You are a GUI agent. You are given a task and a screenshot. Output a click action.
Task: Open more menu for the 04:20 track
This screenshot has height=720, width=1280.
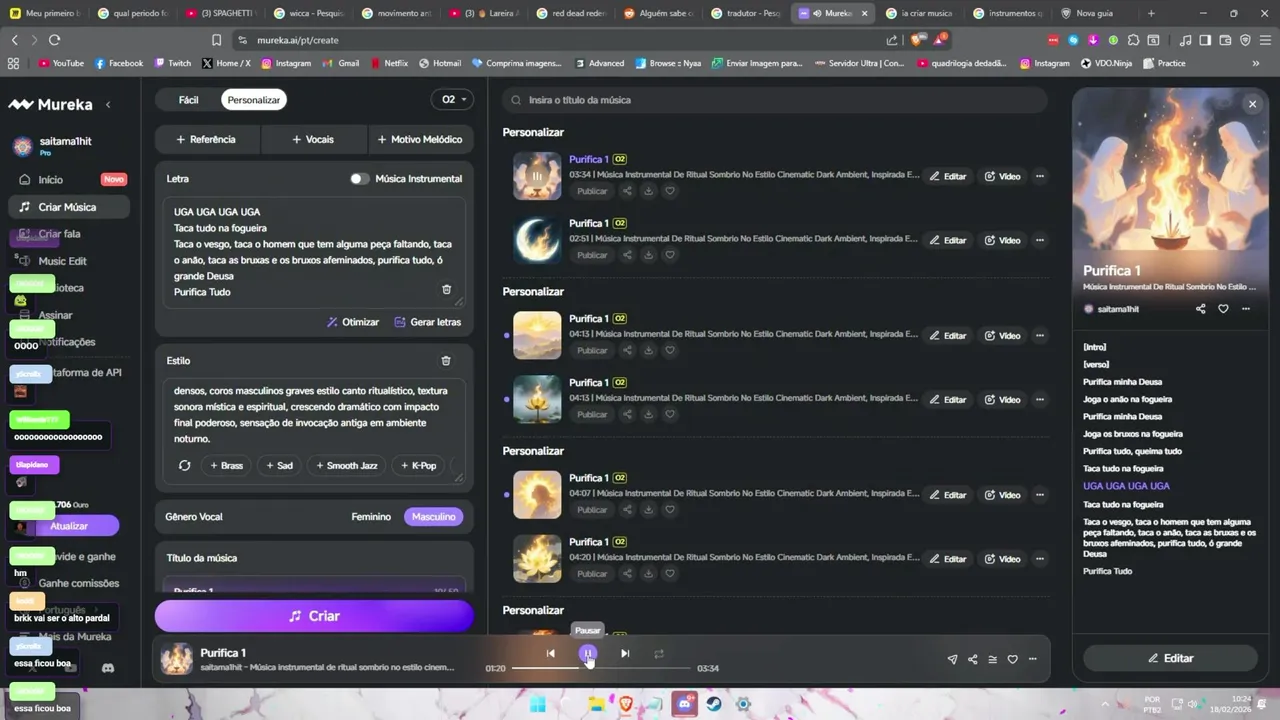point(1040,559)
